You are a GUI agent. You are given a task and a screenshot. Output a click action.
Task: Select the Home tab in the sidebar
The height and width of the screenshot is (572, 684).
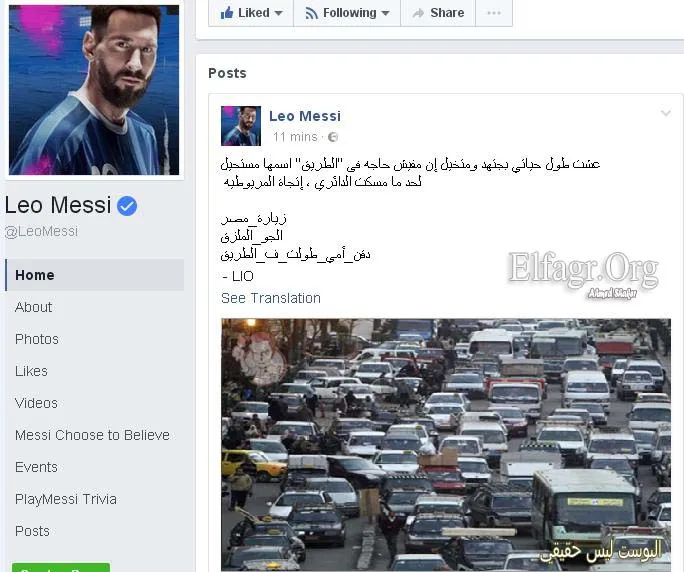(95, 275)
